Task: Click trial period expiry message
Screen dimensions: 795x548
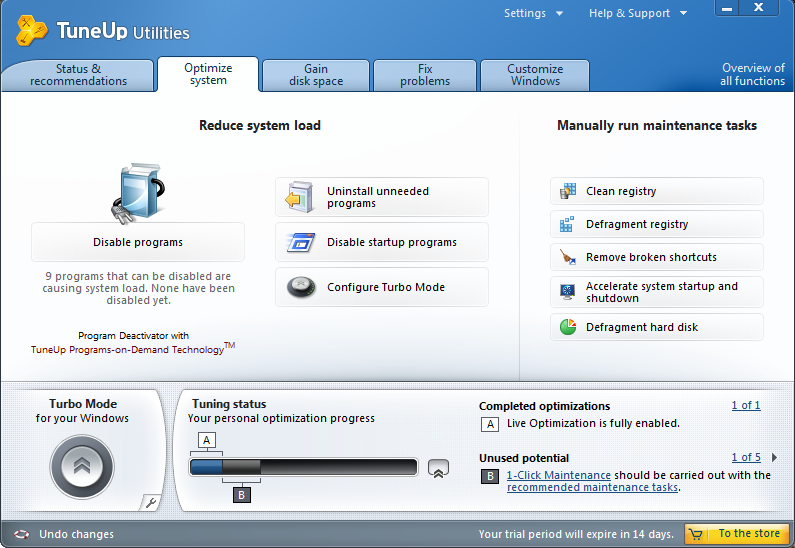Action: [x=576, y=534]
